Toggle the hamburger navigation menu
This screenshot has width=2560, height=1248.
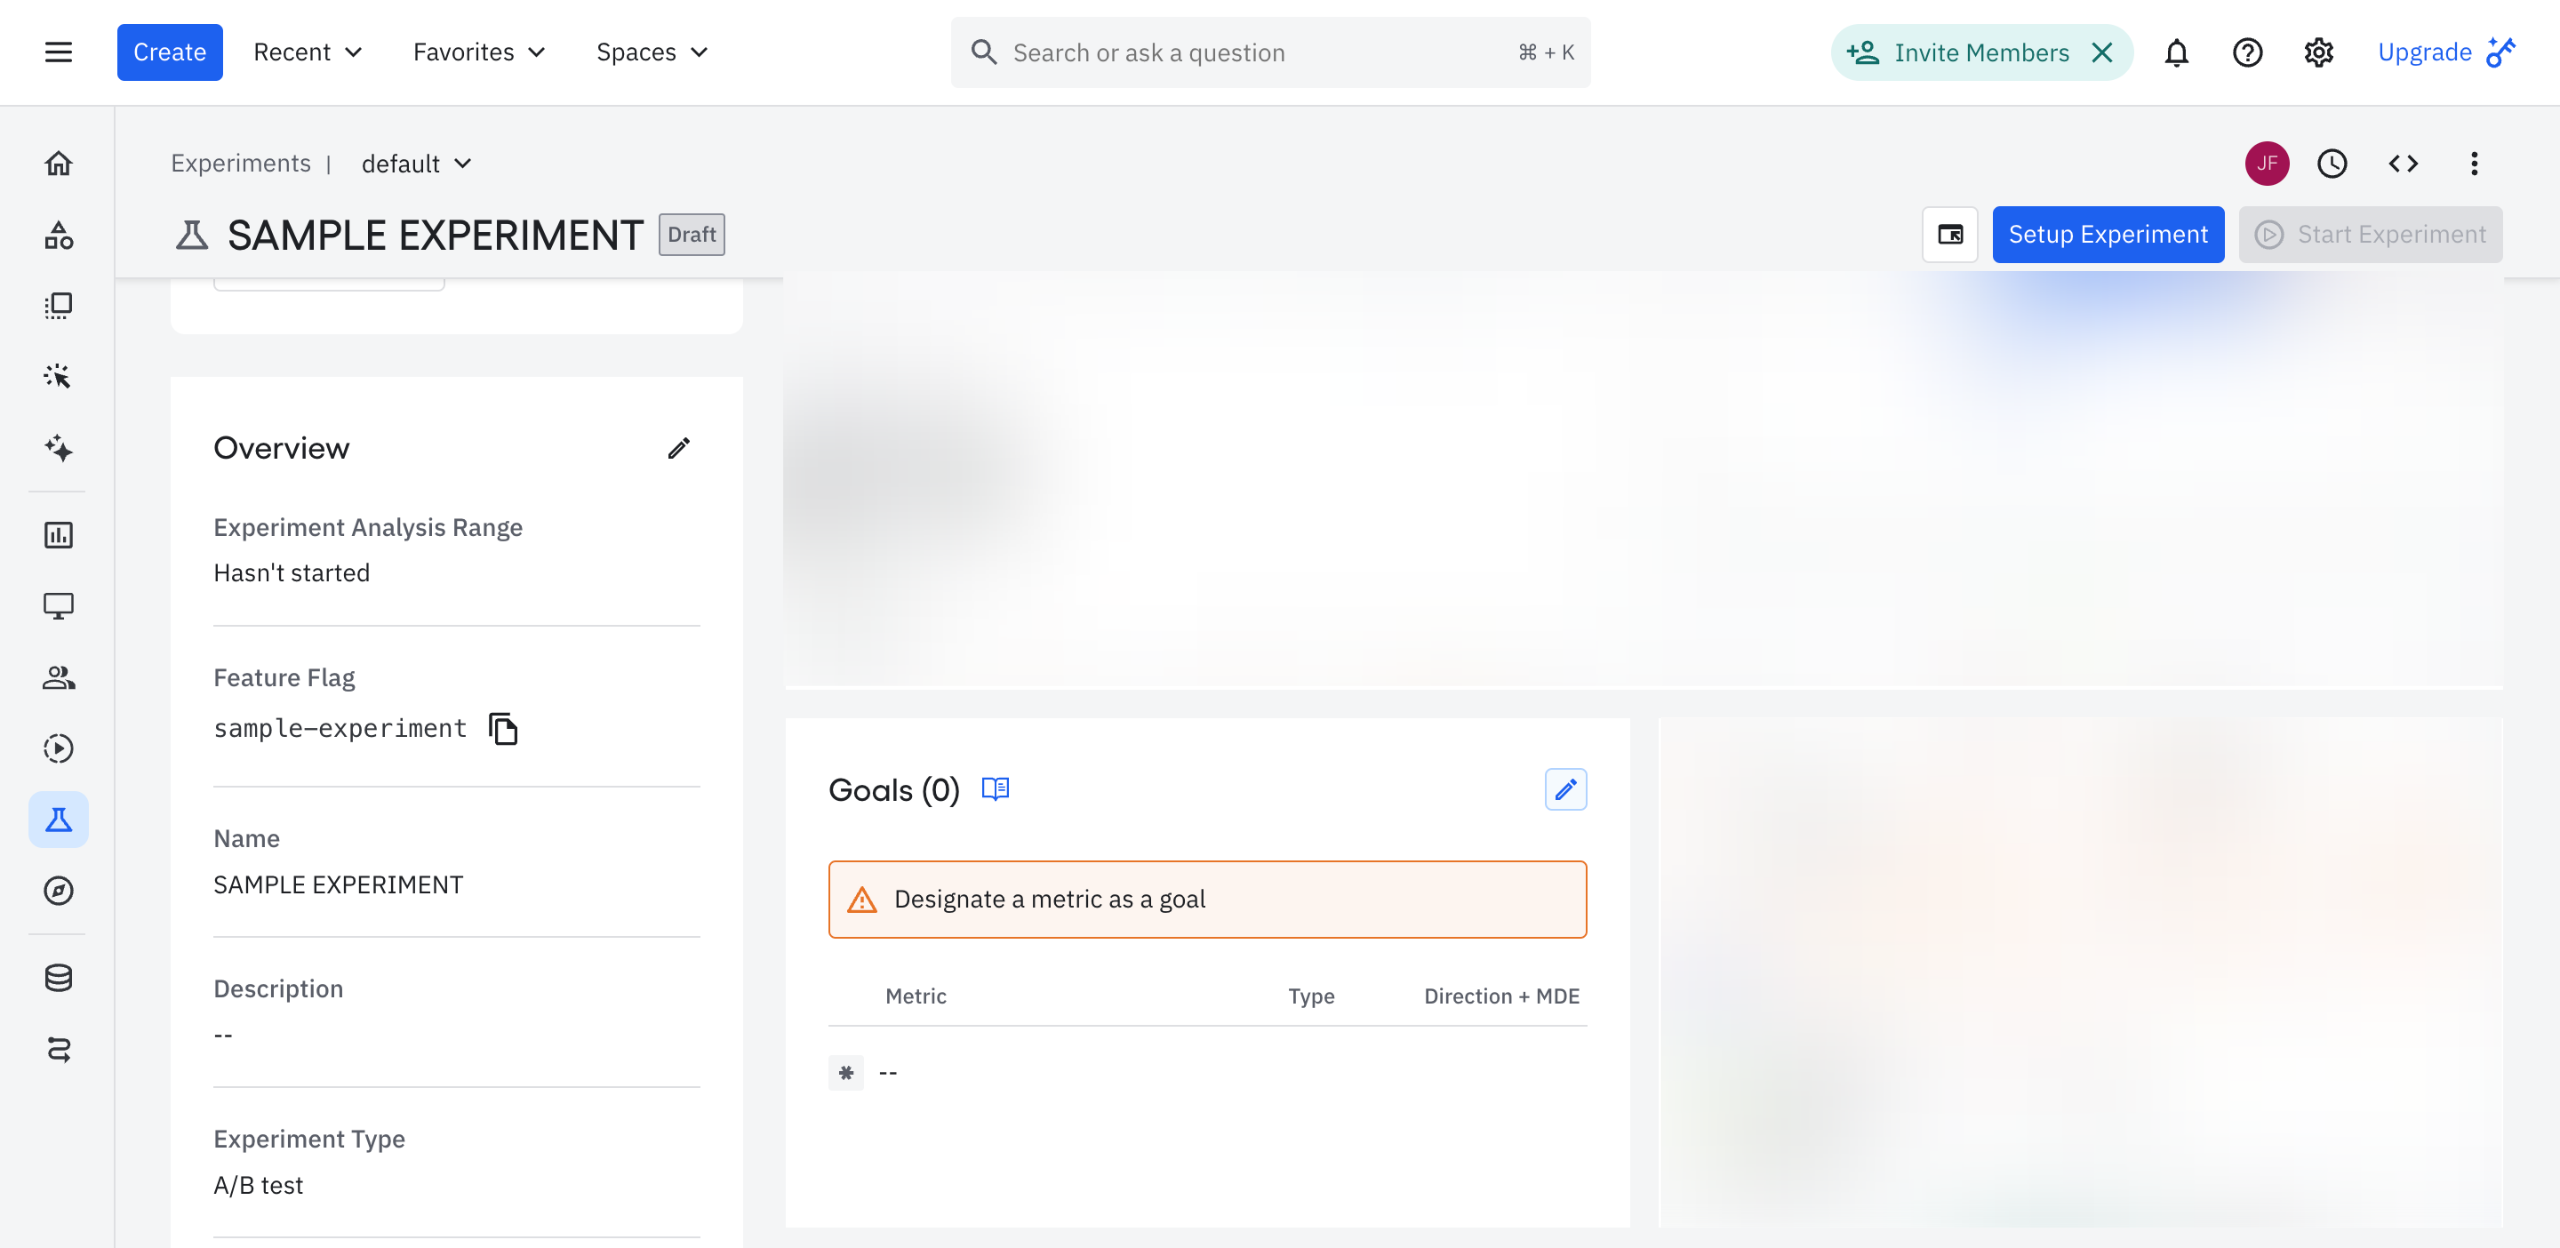pyautogui.click(x=58, y=52)
